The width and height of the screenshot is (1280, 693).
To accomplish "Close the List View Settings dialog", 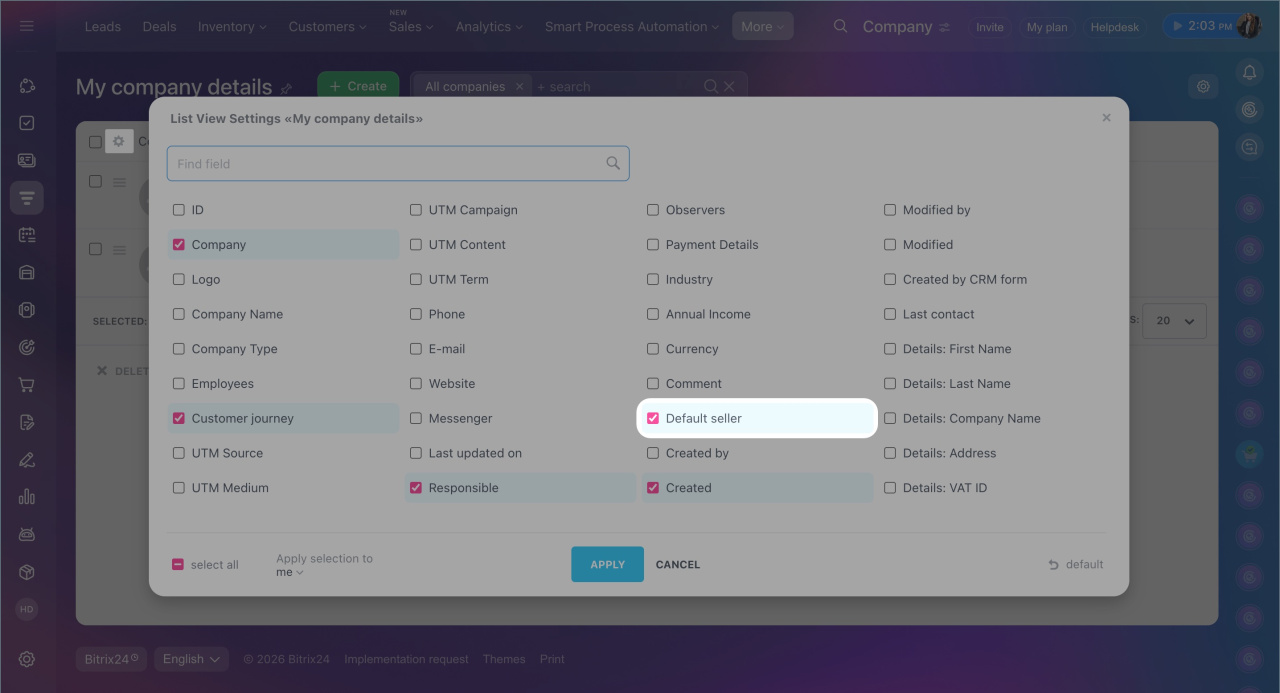I will tap(1106, 118).
